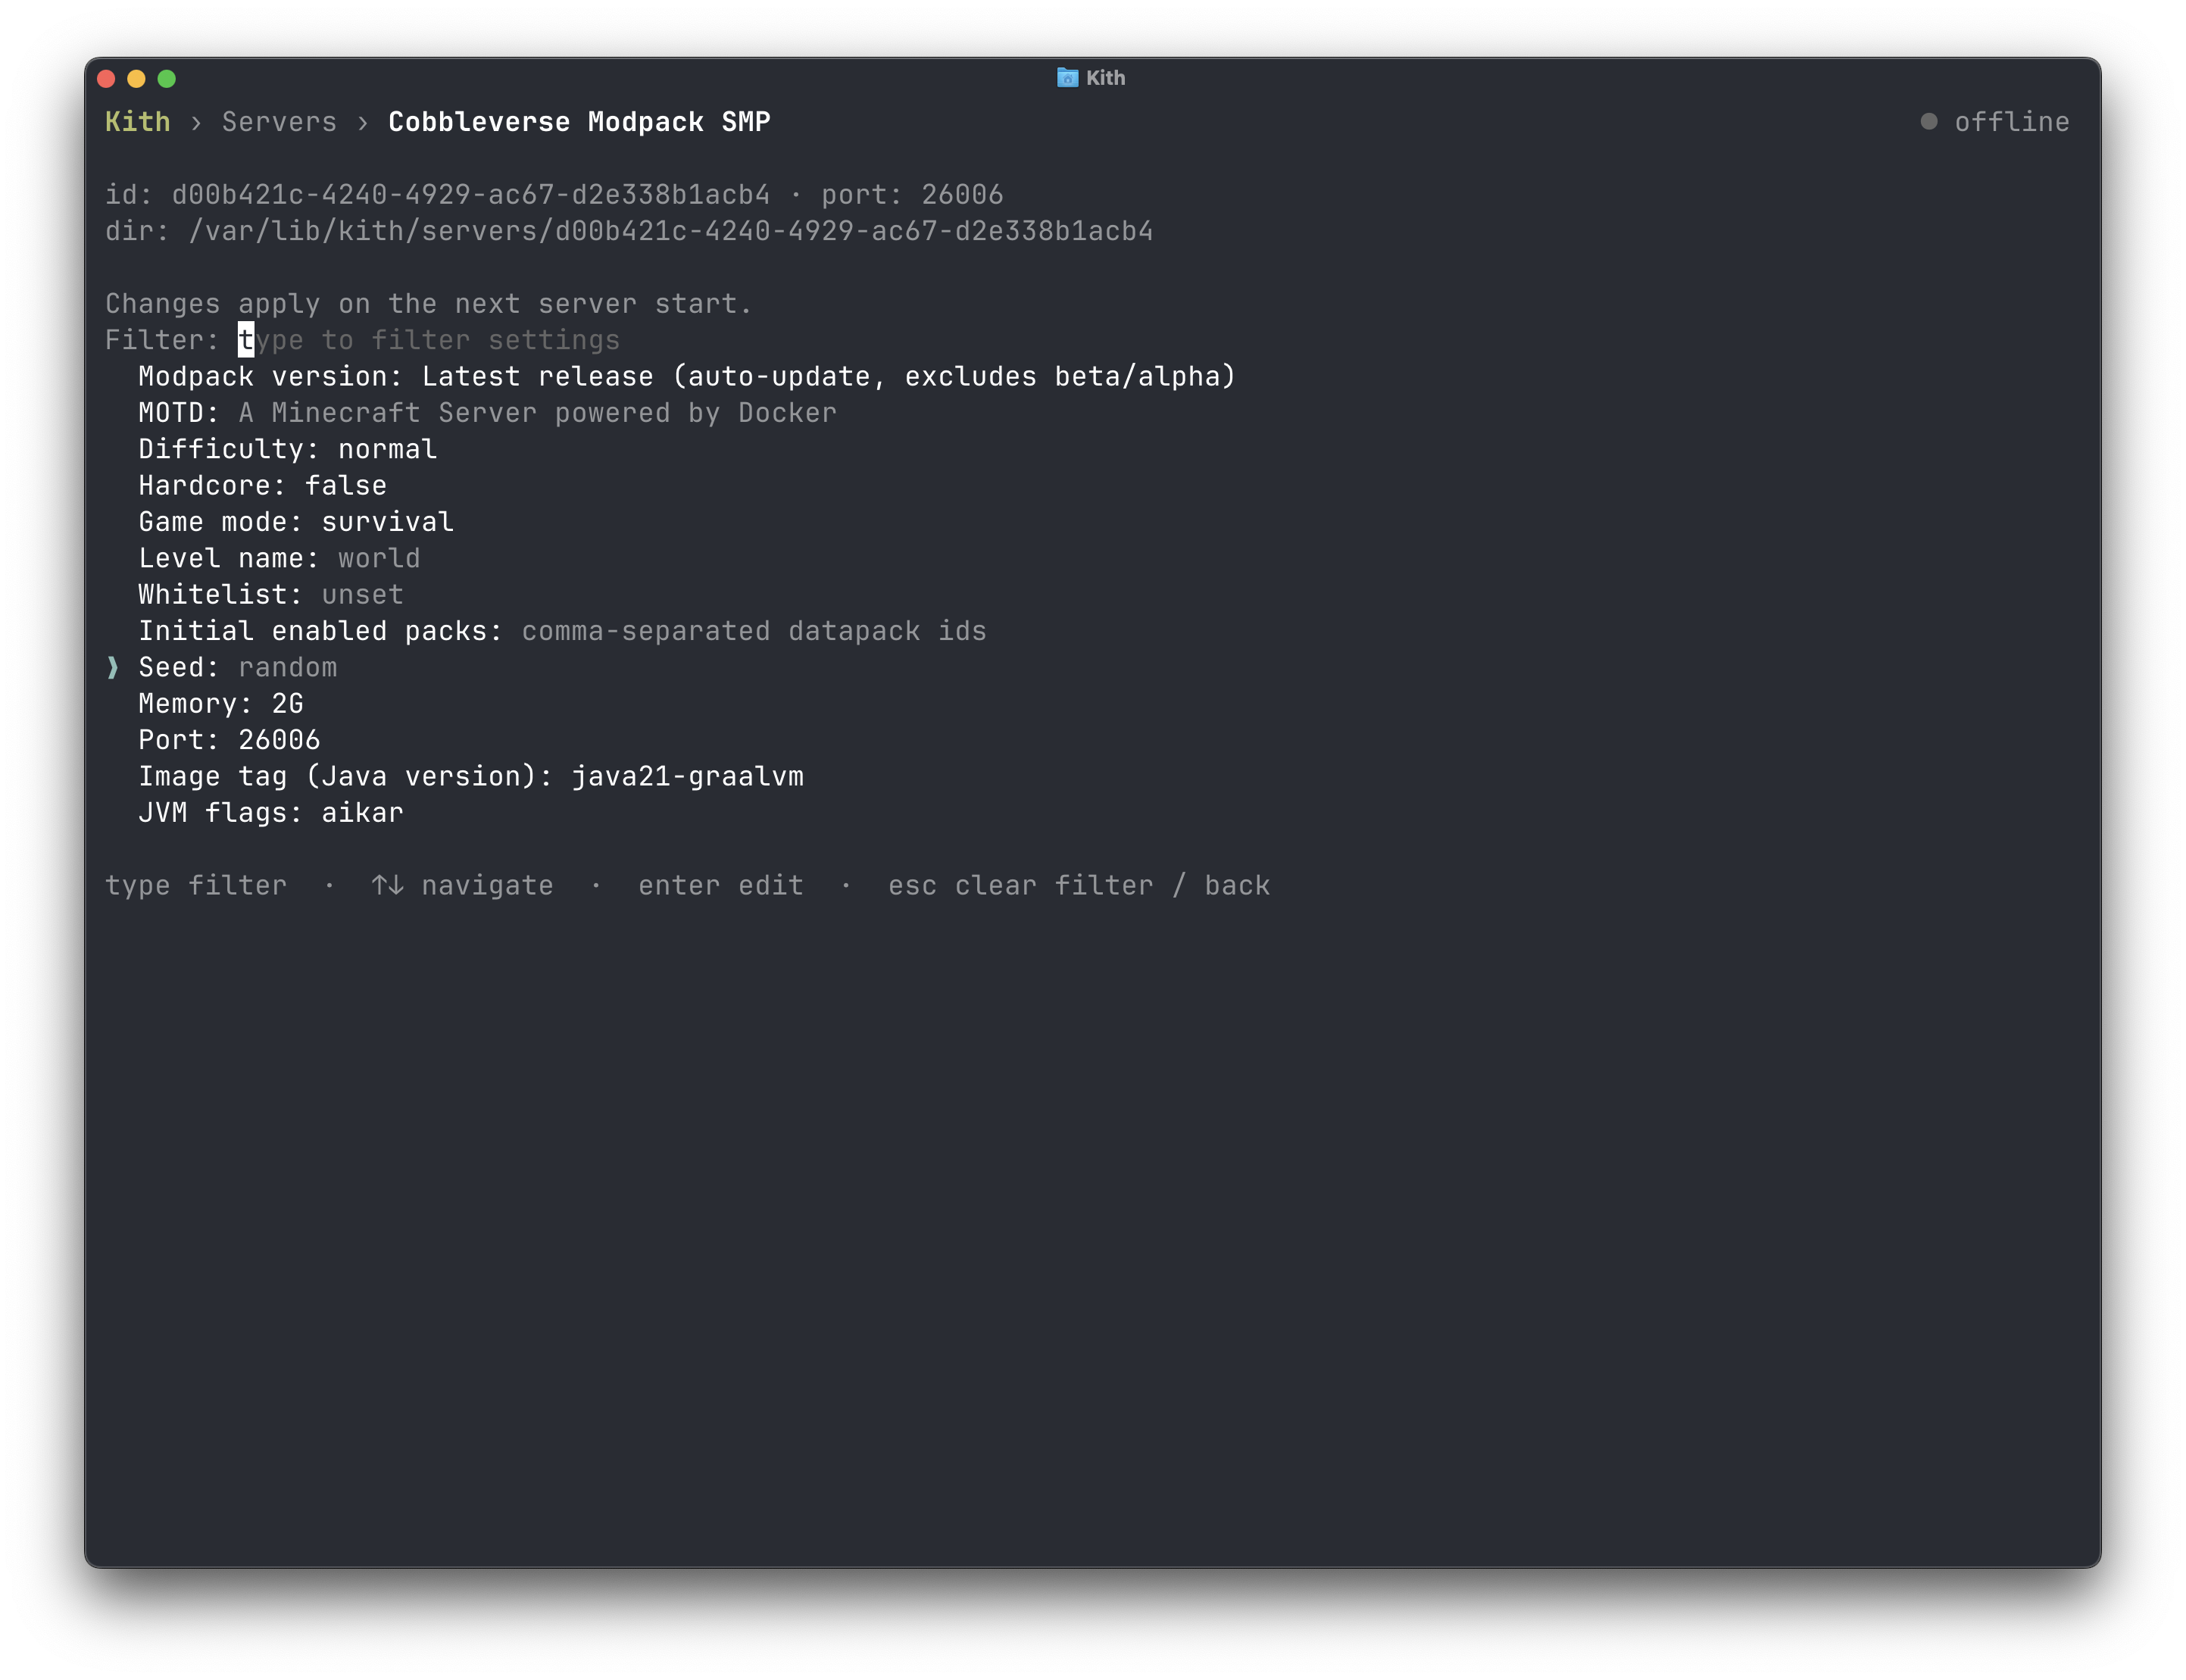Click the 'type filter' hint
The image size is (2186, 1680).
click(196, 886)
